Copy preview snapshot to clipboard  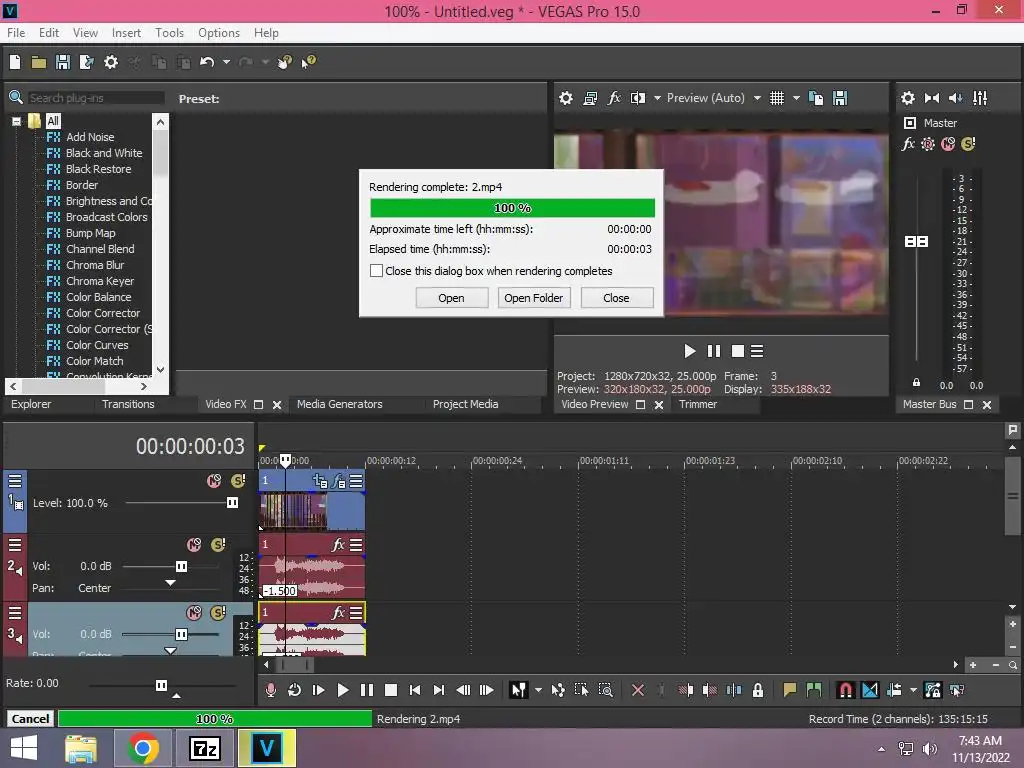coord(816,98)
